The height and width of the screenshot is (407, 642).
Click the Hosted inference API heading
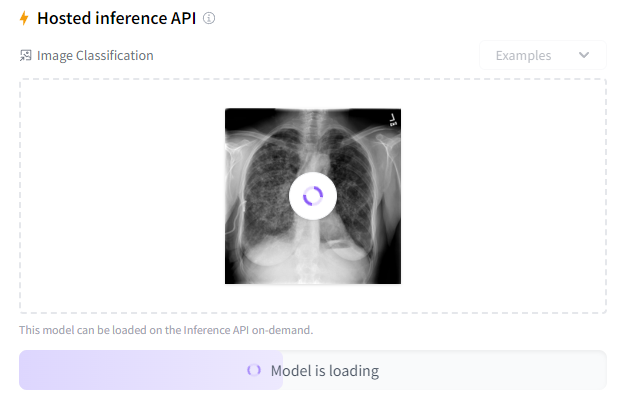(x=116, y=18)
